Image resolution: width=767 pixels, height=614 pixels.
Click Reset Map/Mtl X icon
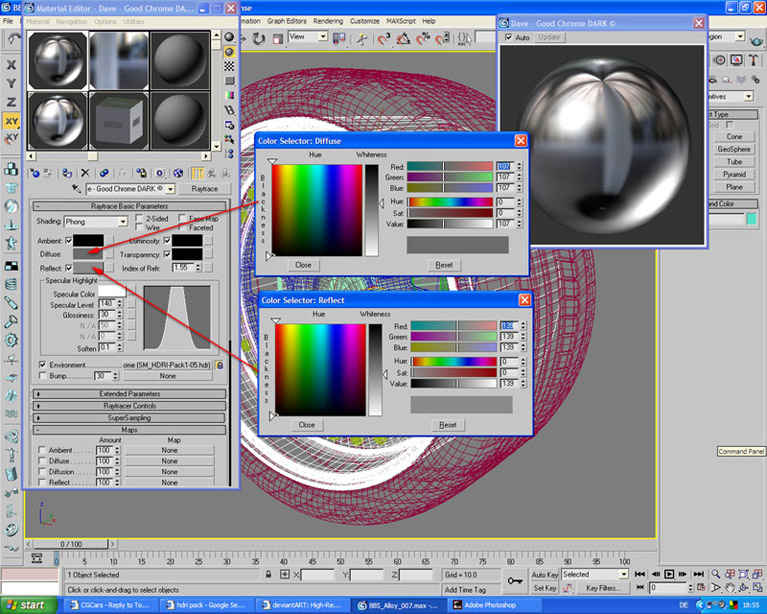[x=85, y=172]
